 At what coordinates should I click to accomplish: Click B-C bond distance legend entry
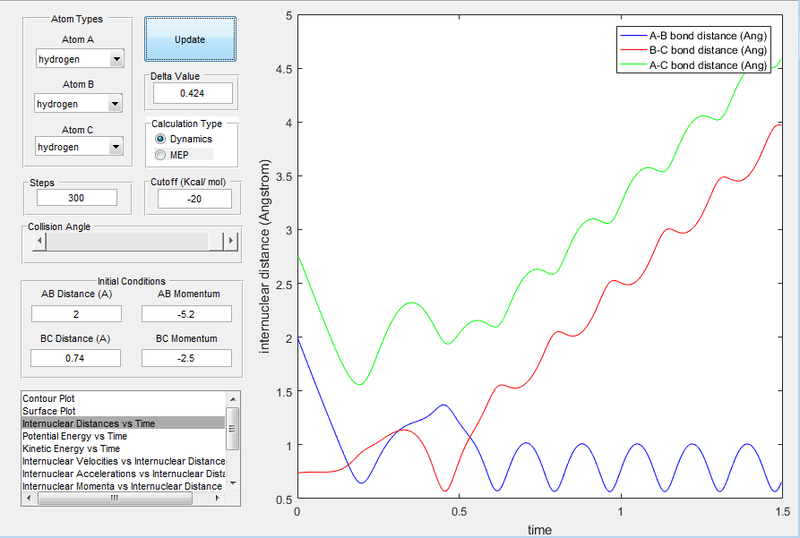pos(693,50)
